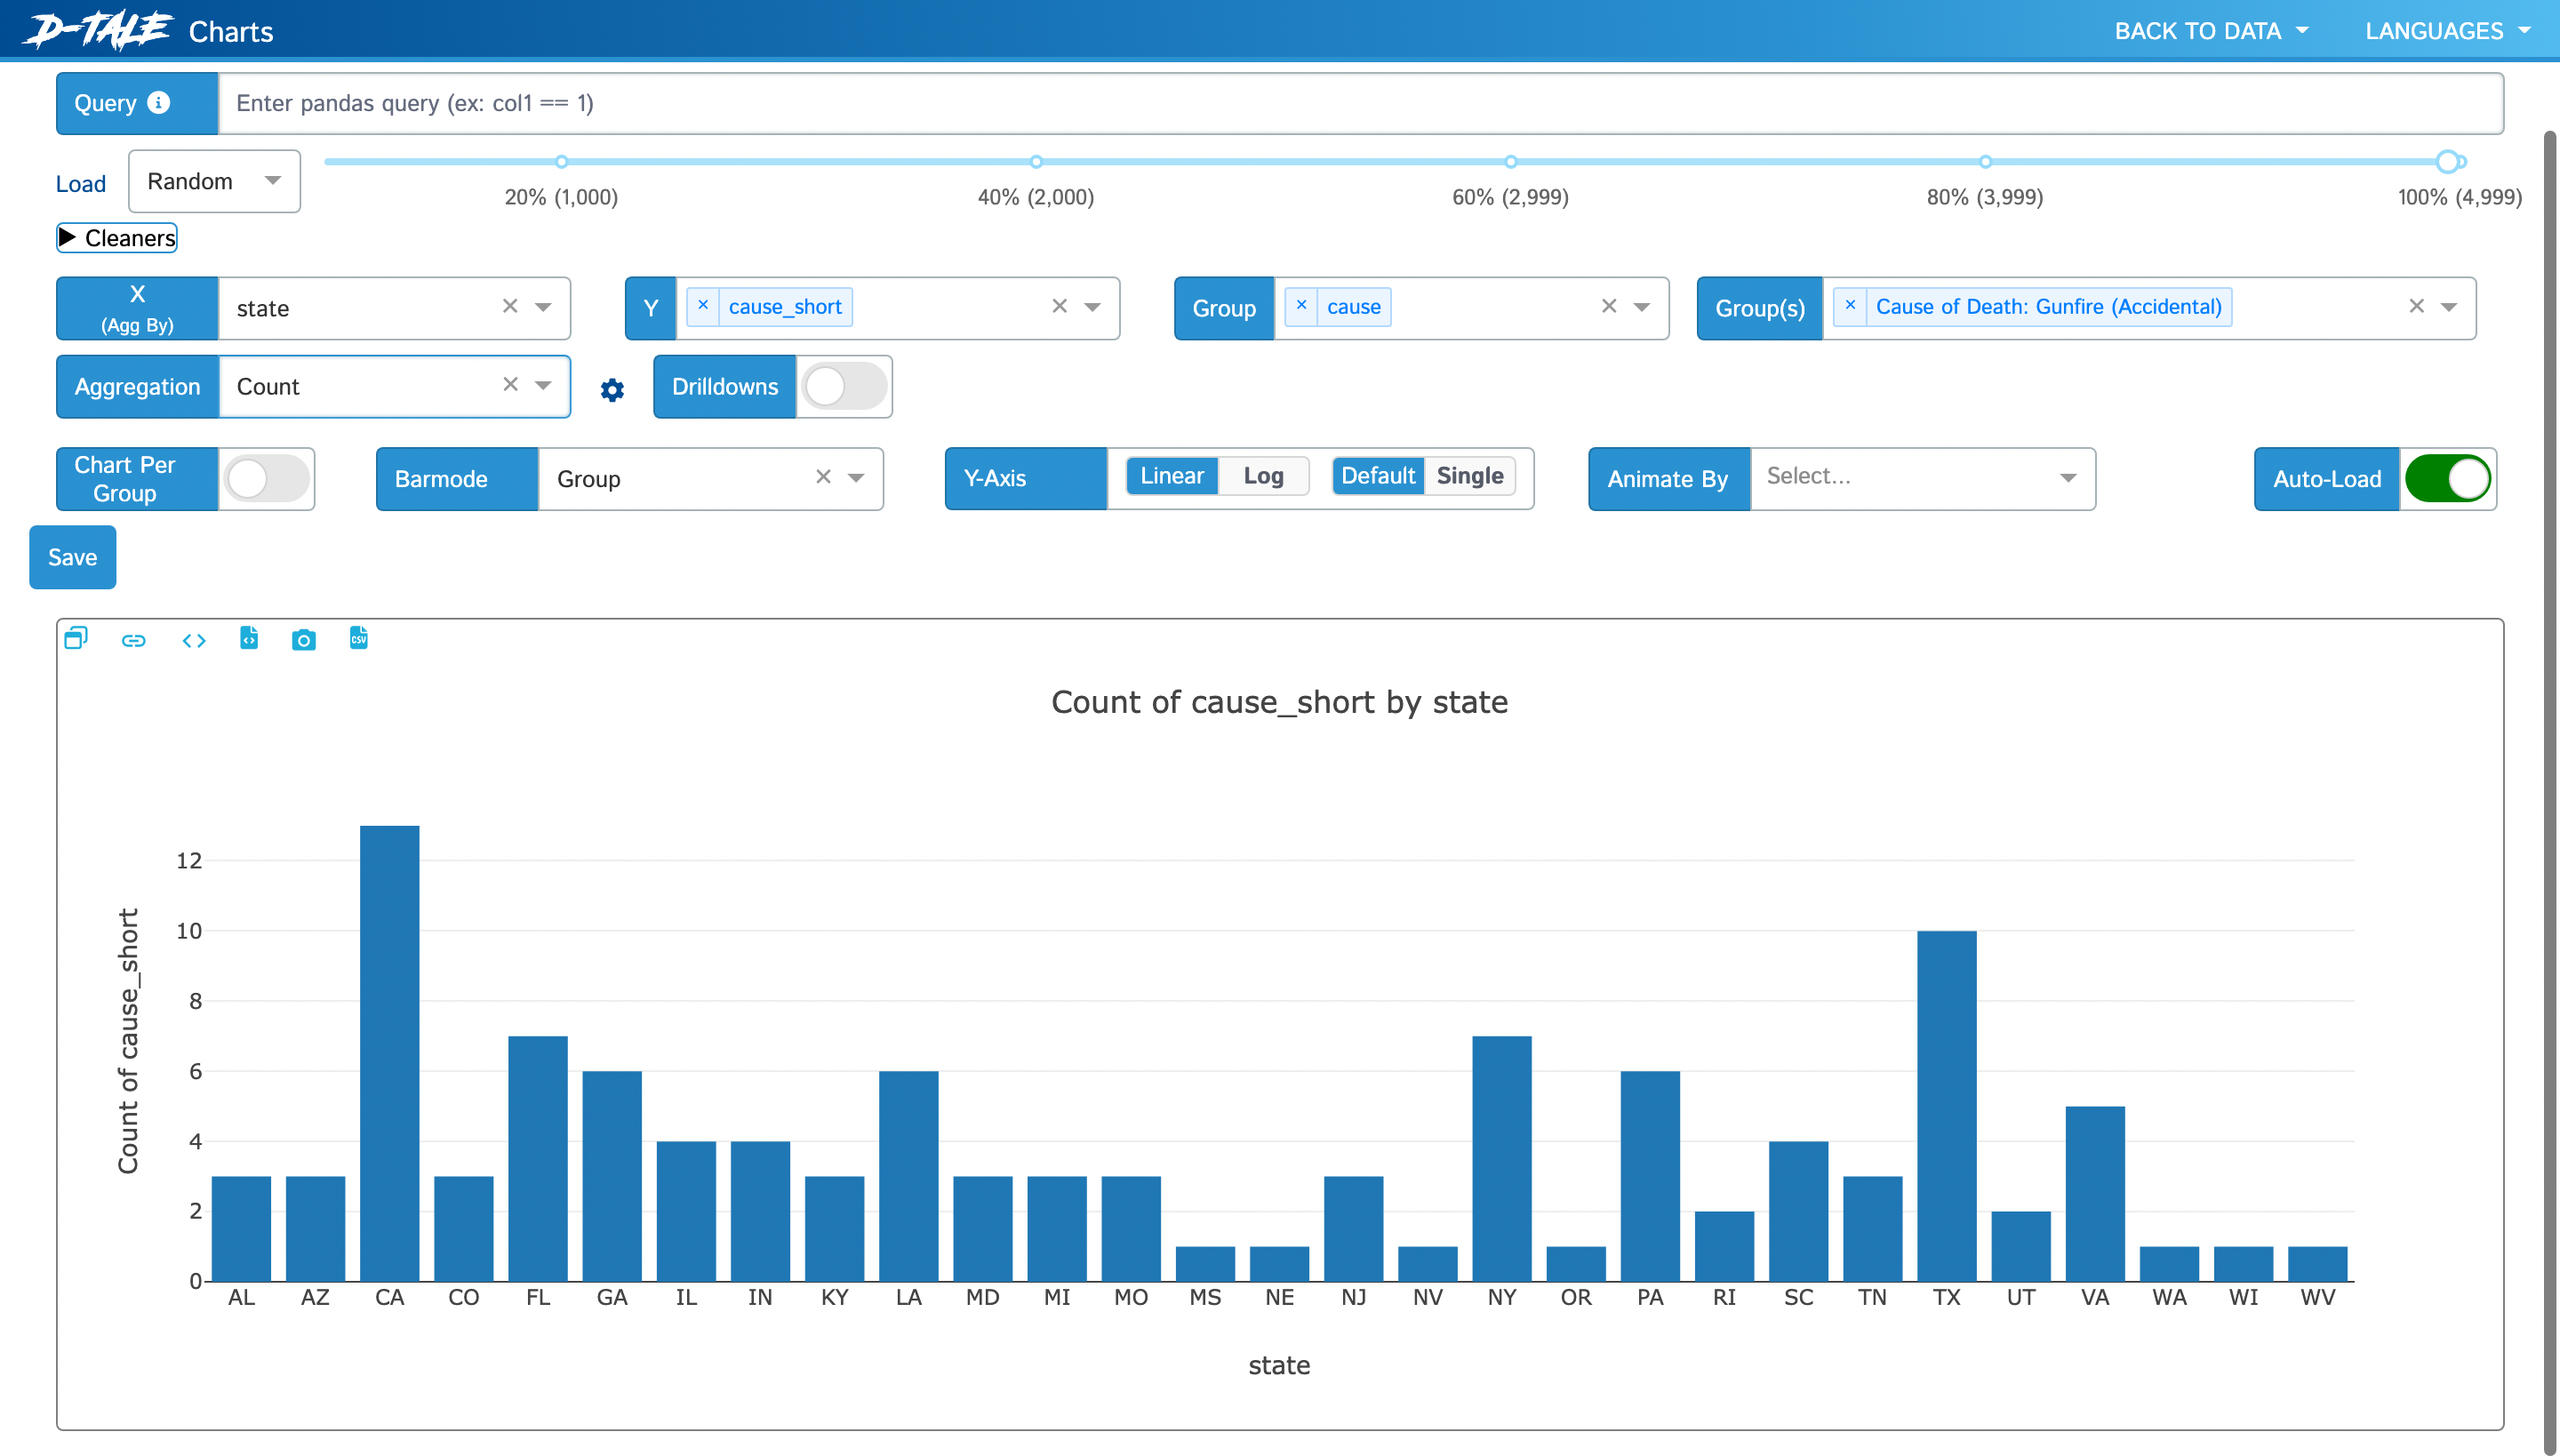Image resolution: width=2560 pixels, height=1456 pixels.
Task: Open the BACK TO DATA menu
Action: 2211,31
